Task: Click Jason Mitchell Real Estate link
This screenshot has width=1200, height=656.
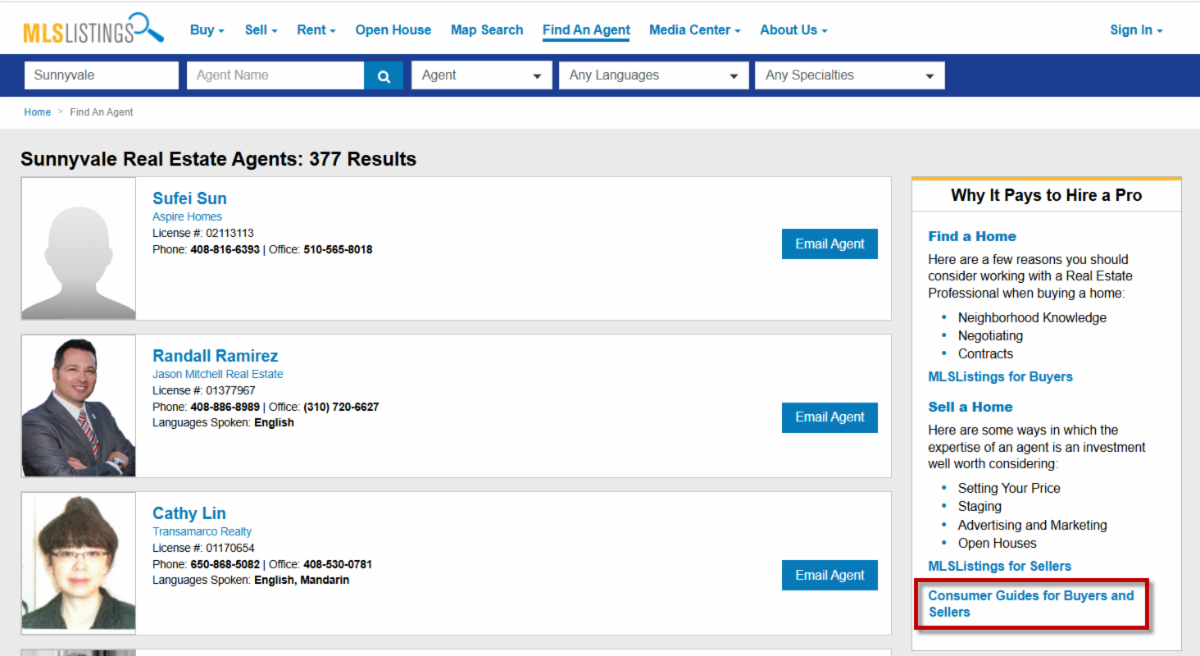Action: pos(218,374)
